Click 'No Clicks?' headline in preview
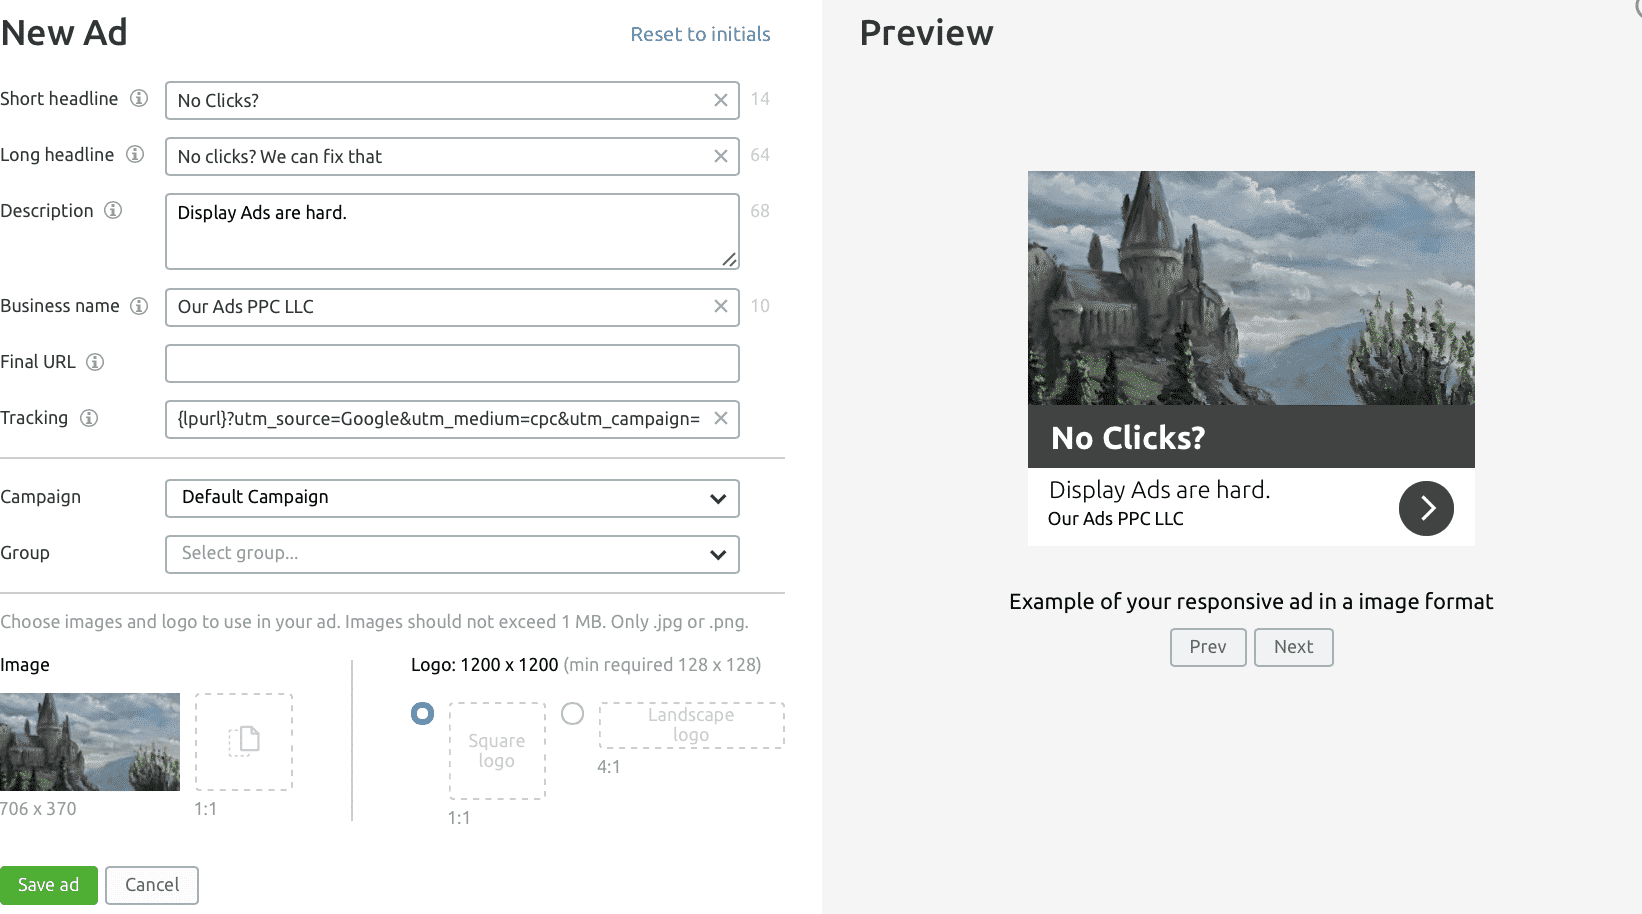The image size is (1642, 914). (1128, 438)
